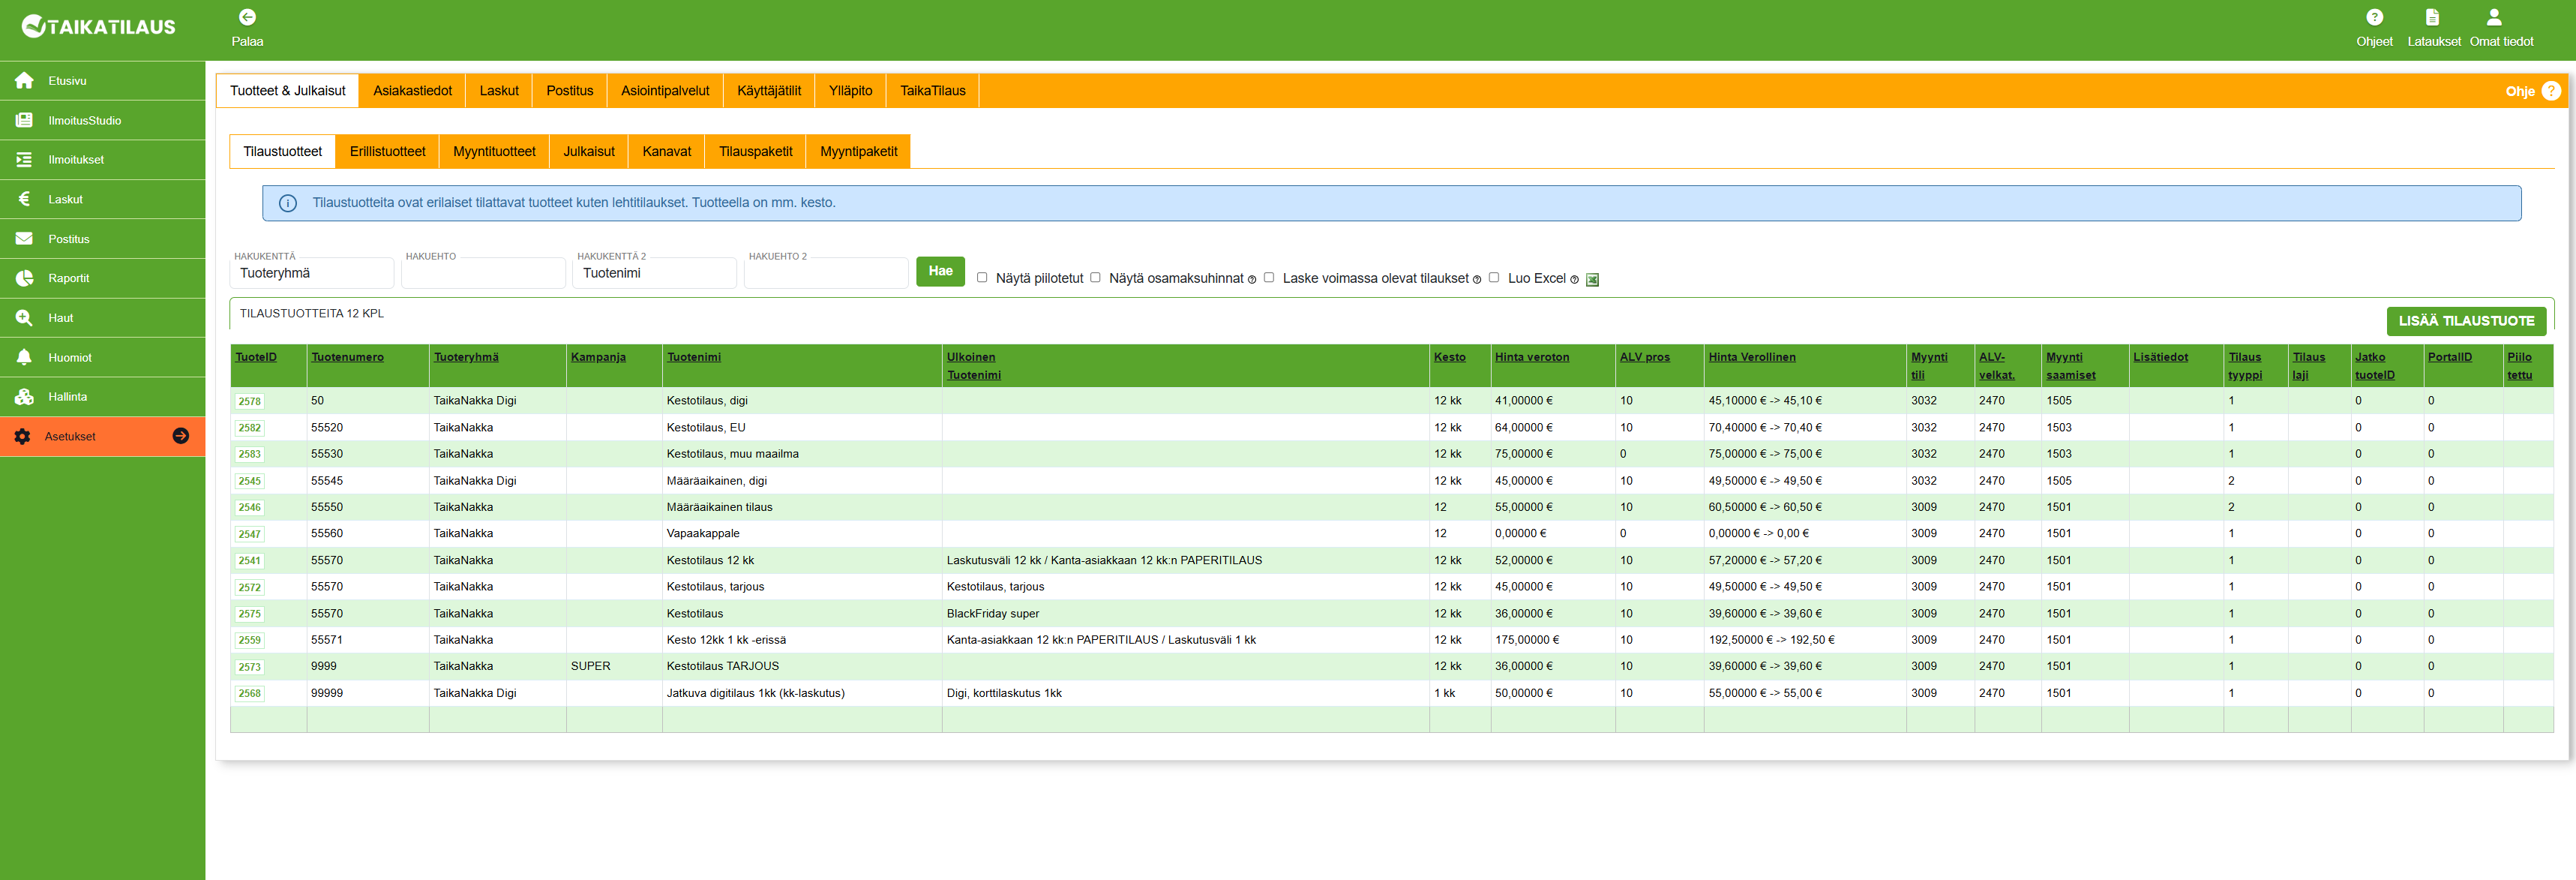Open the Hakukenttä 2 dropdown showing Tuotenimi
This screenshot has height=880, width=2576.
654,273
